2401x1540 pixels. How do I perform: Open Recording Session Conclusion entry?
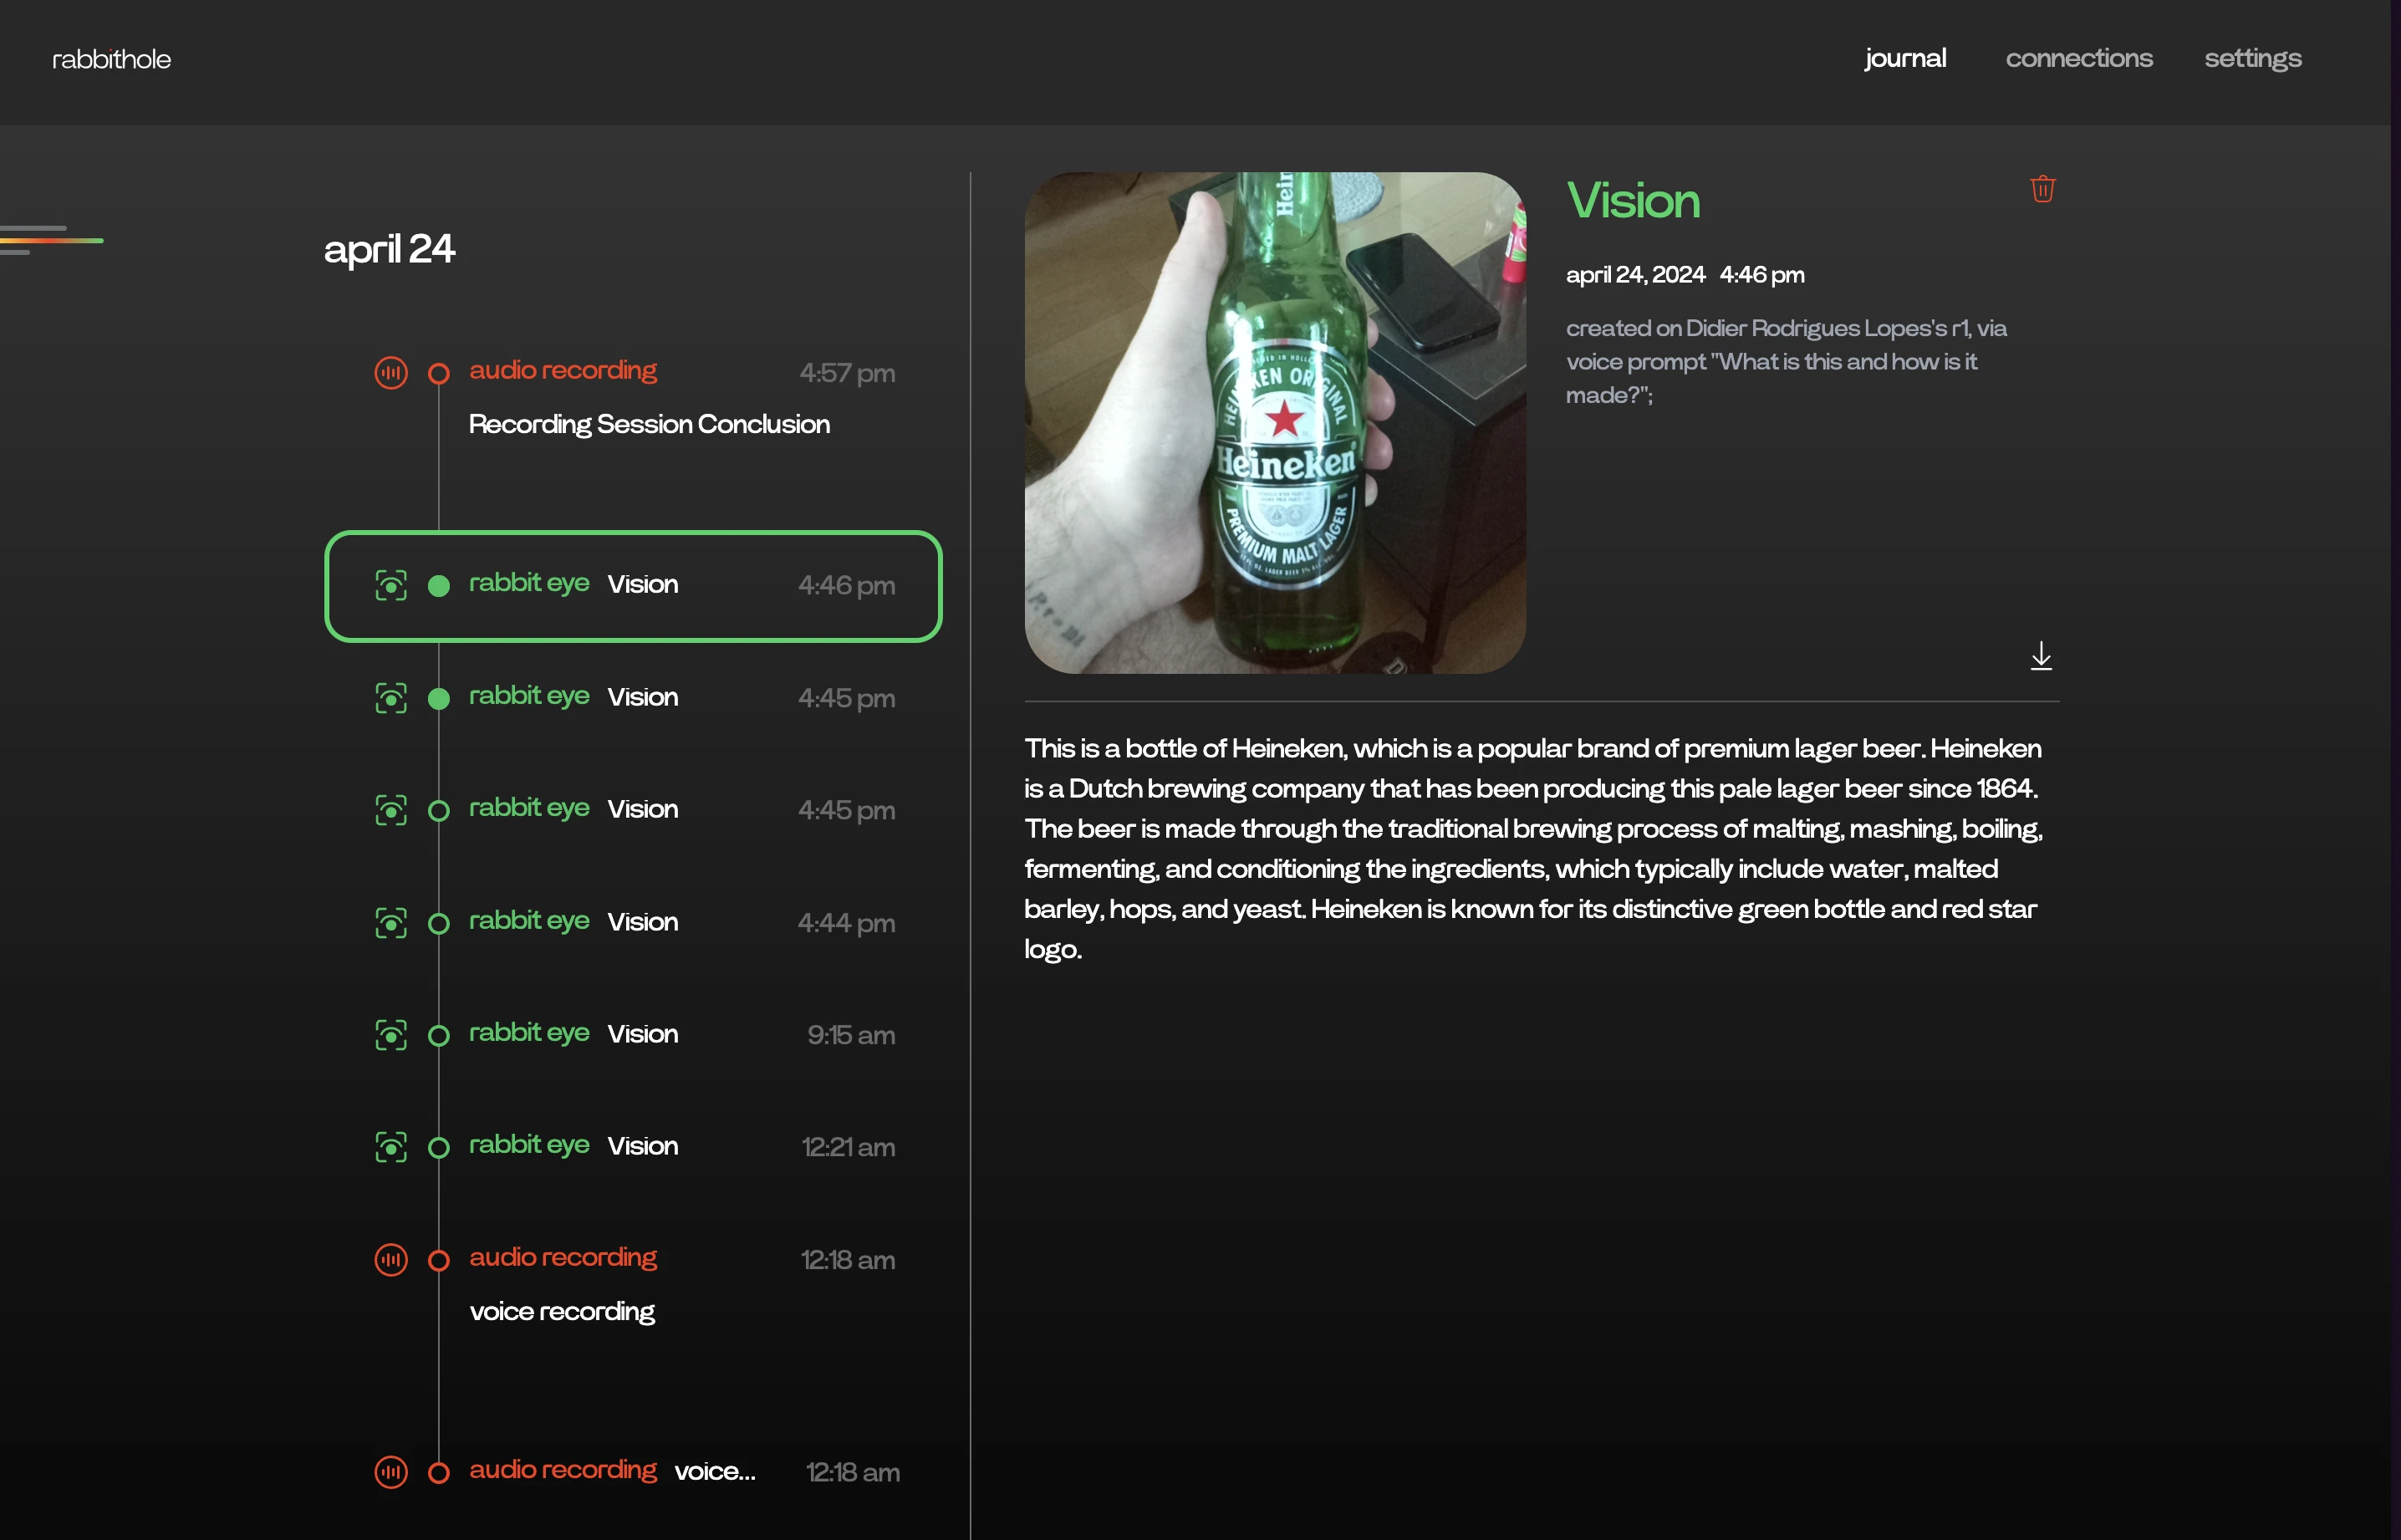coord(649,424)
